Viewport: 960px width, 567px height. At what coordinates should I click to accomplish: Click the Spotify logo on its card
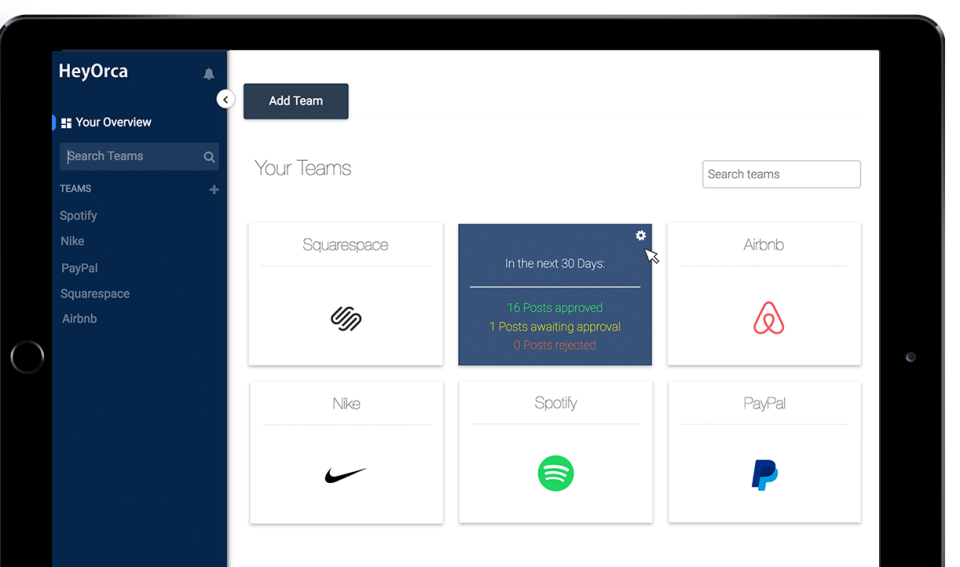(555, 473)
